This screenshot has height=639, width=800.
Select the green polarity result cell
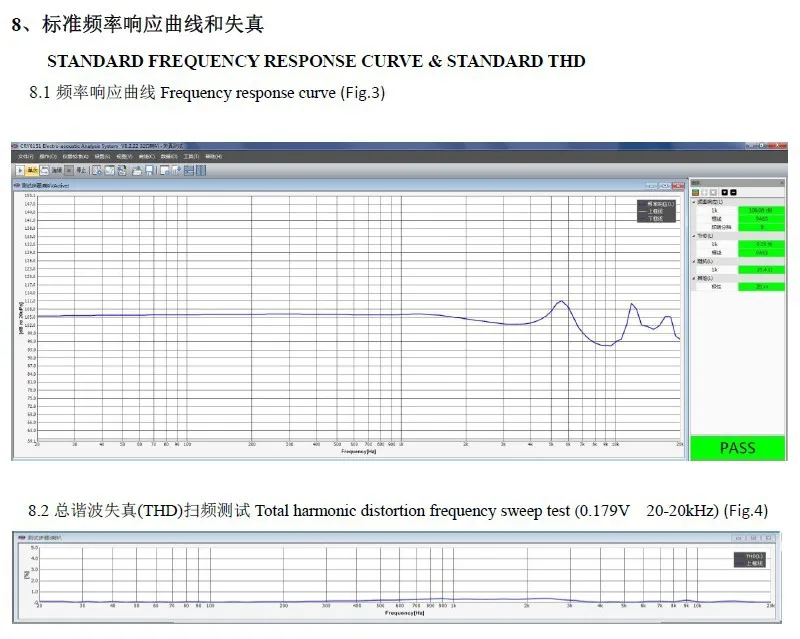[761, 286]
